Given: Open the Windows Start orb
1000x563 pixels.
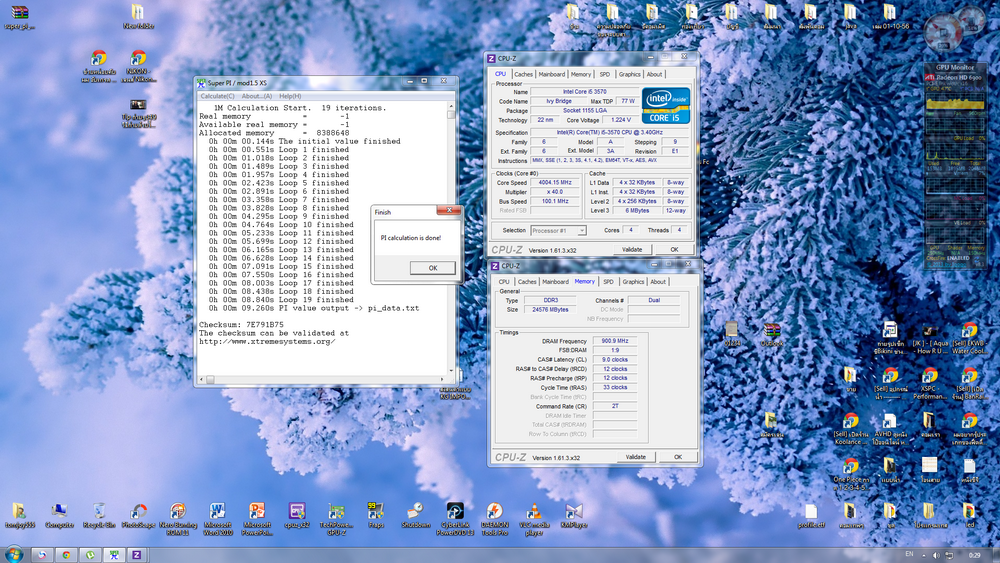Looking at the screenshot, I should tap(14, 554).
